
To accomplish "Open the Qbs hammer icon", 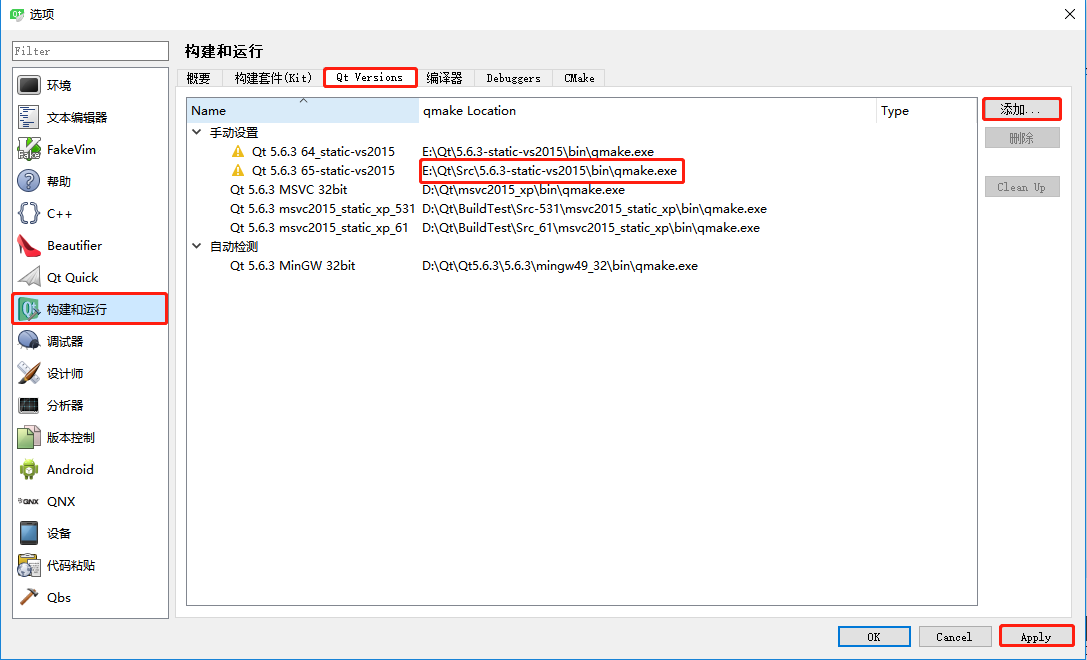I will click(29, 597).
